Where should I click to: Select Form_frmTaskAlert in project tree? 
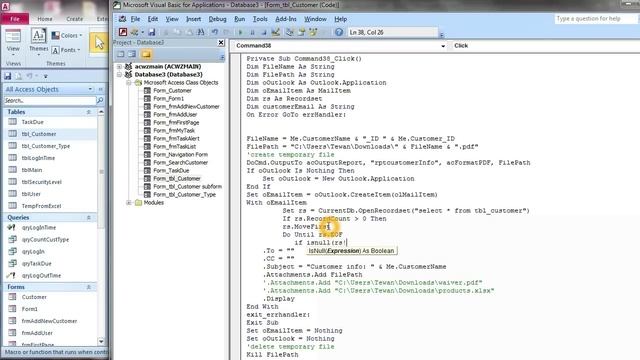(176, 138)
